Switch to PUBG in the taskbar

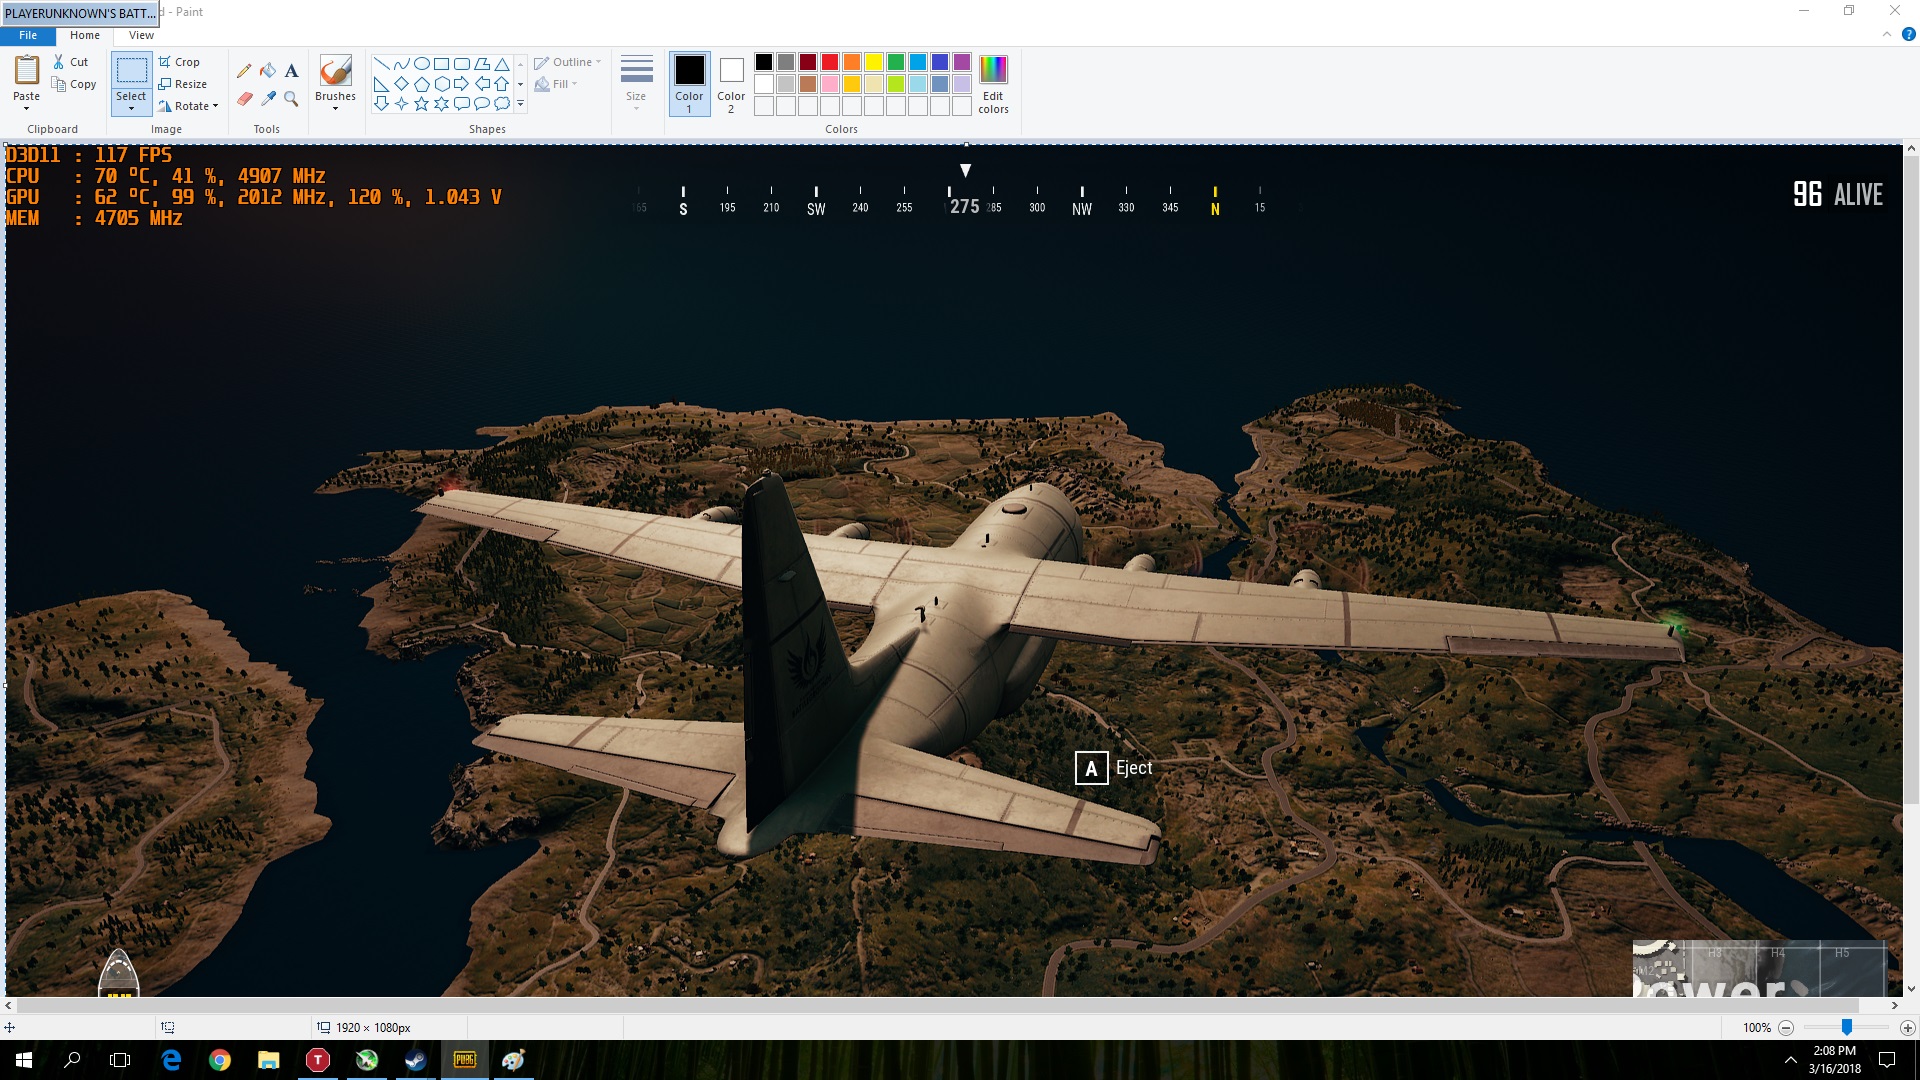(464, 1060)
